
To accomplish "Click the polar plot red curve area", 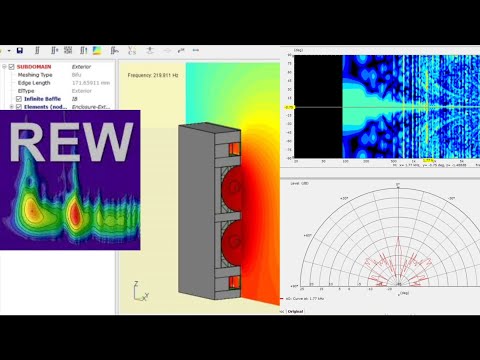I will coord(398,263).
